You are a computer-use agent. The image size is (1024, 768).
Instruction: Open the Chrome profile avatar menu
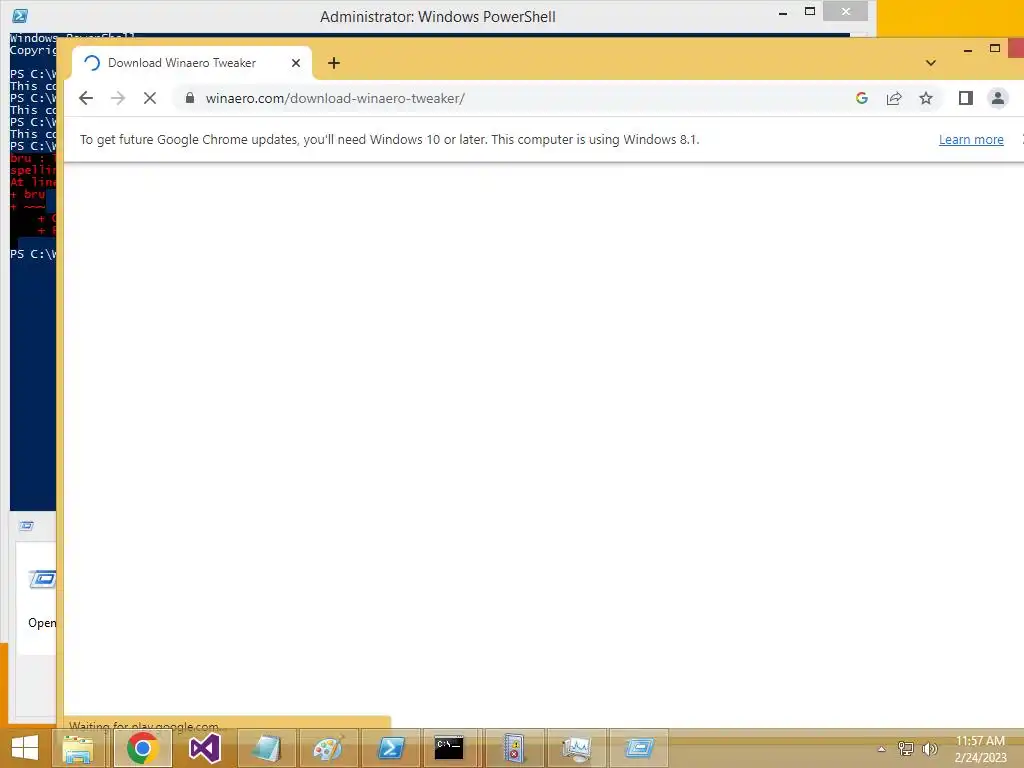tap(997, 98)
